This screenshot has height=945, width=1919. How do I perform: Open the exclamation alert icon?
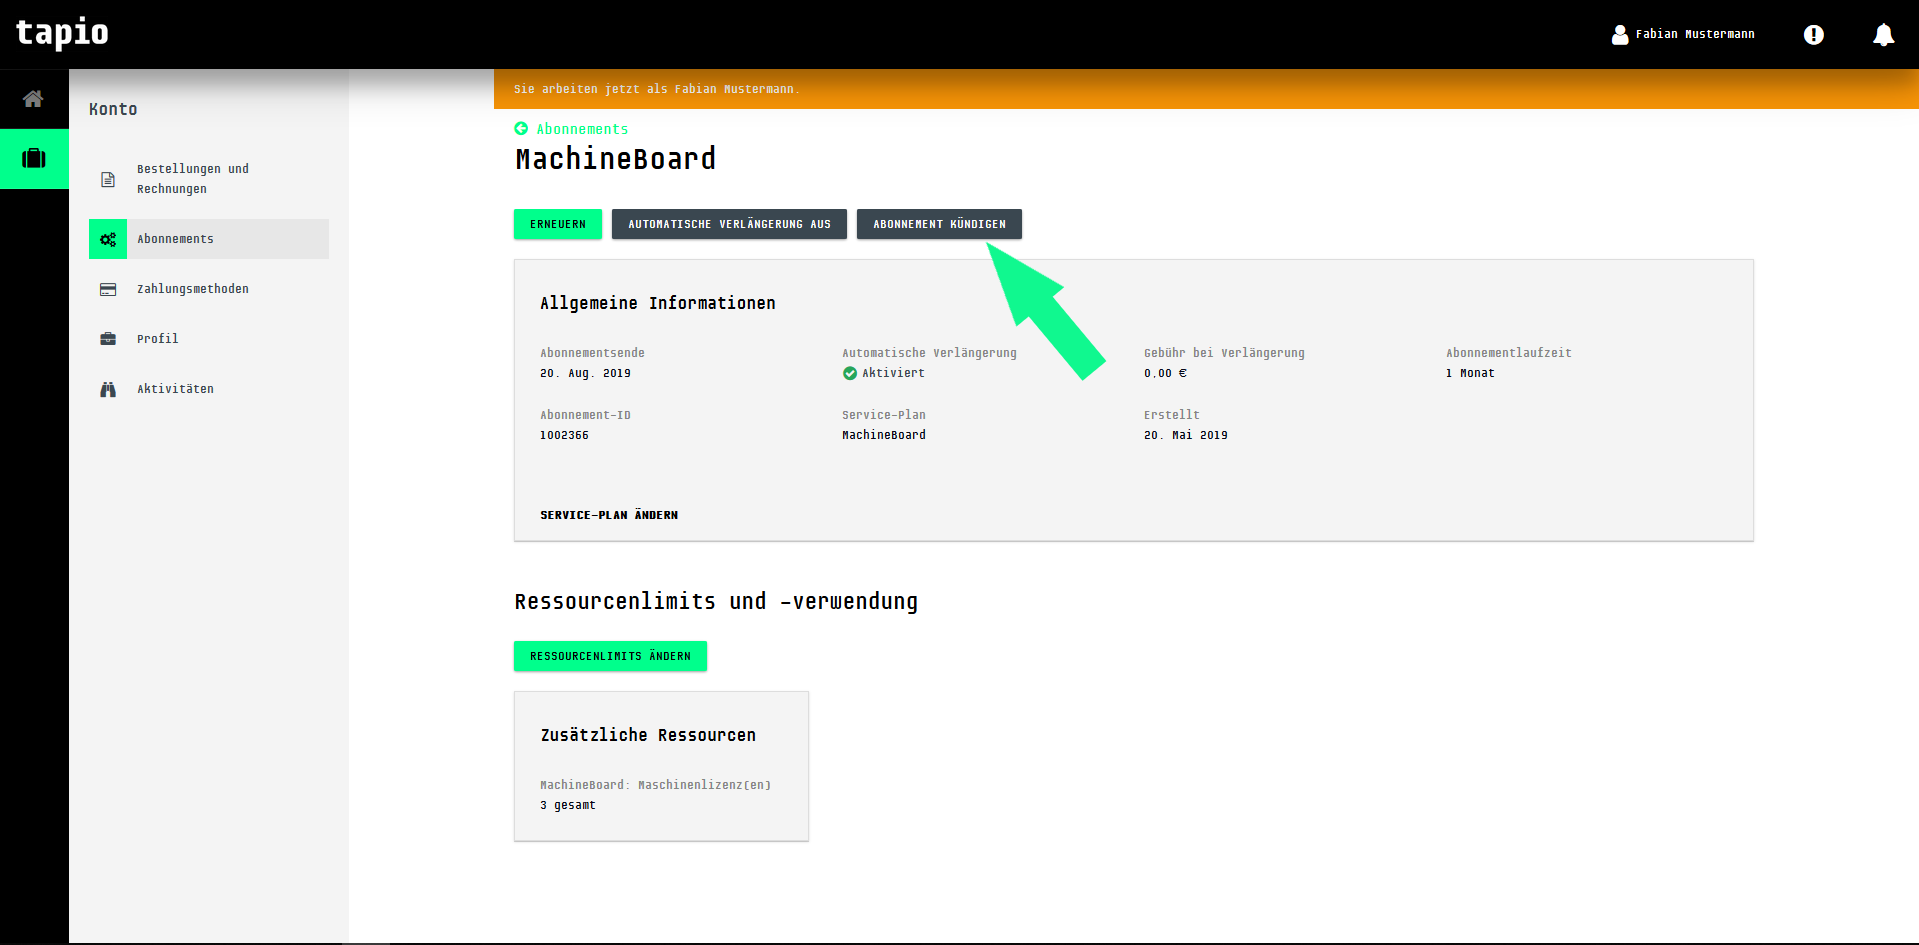click(1813, 35)
